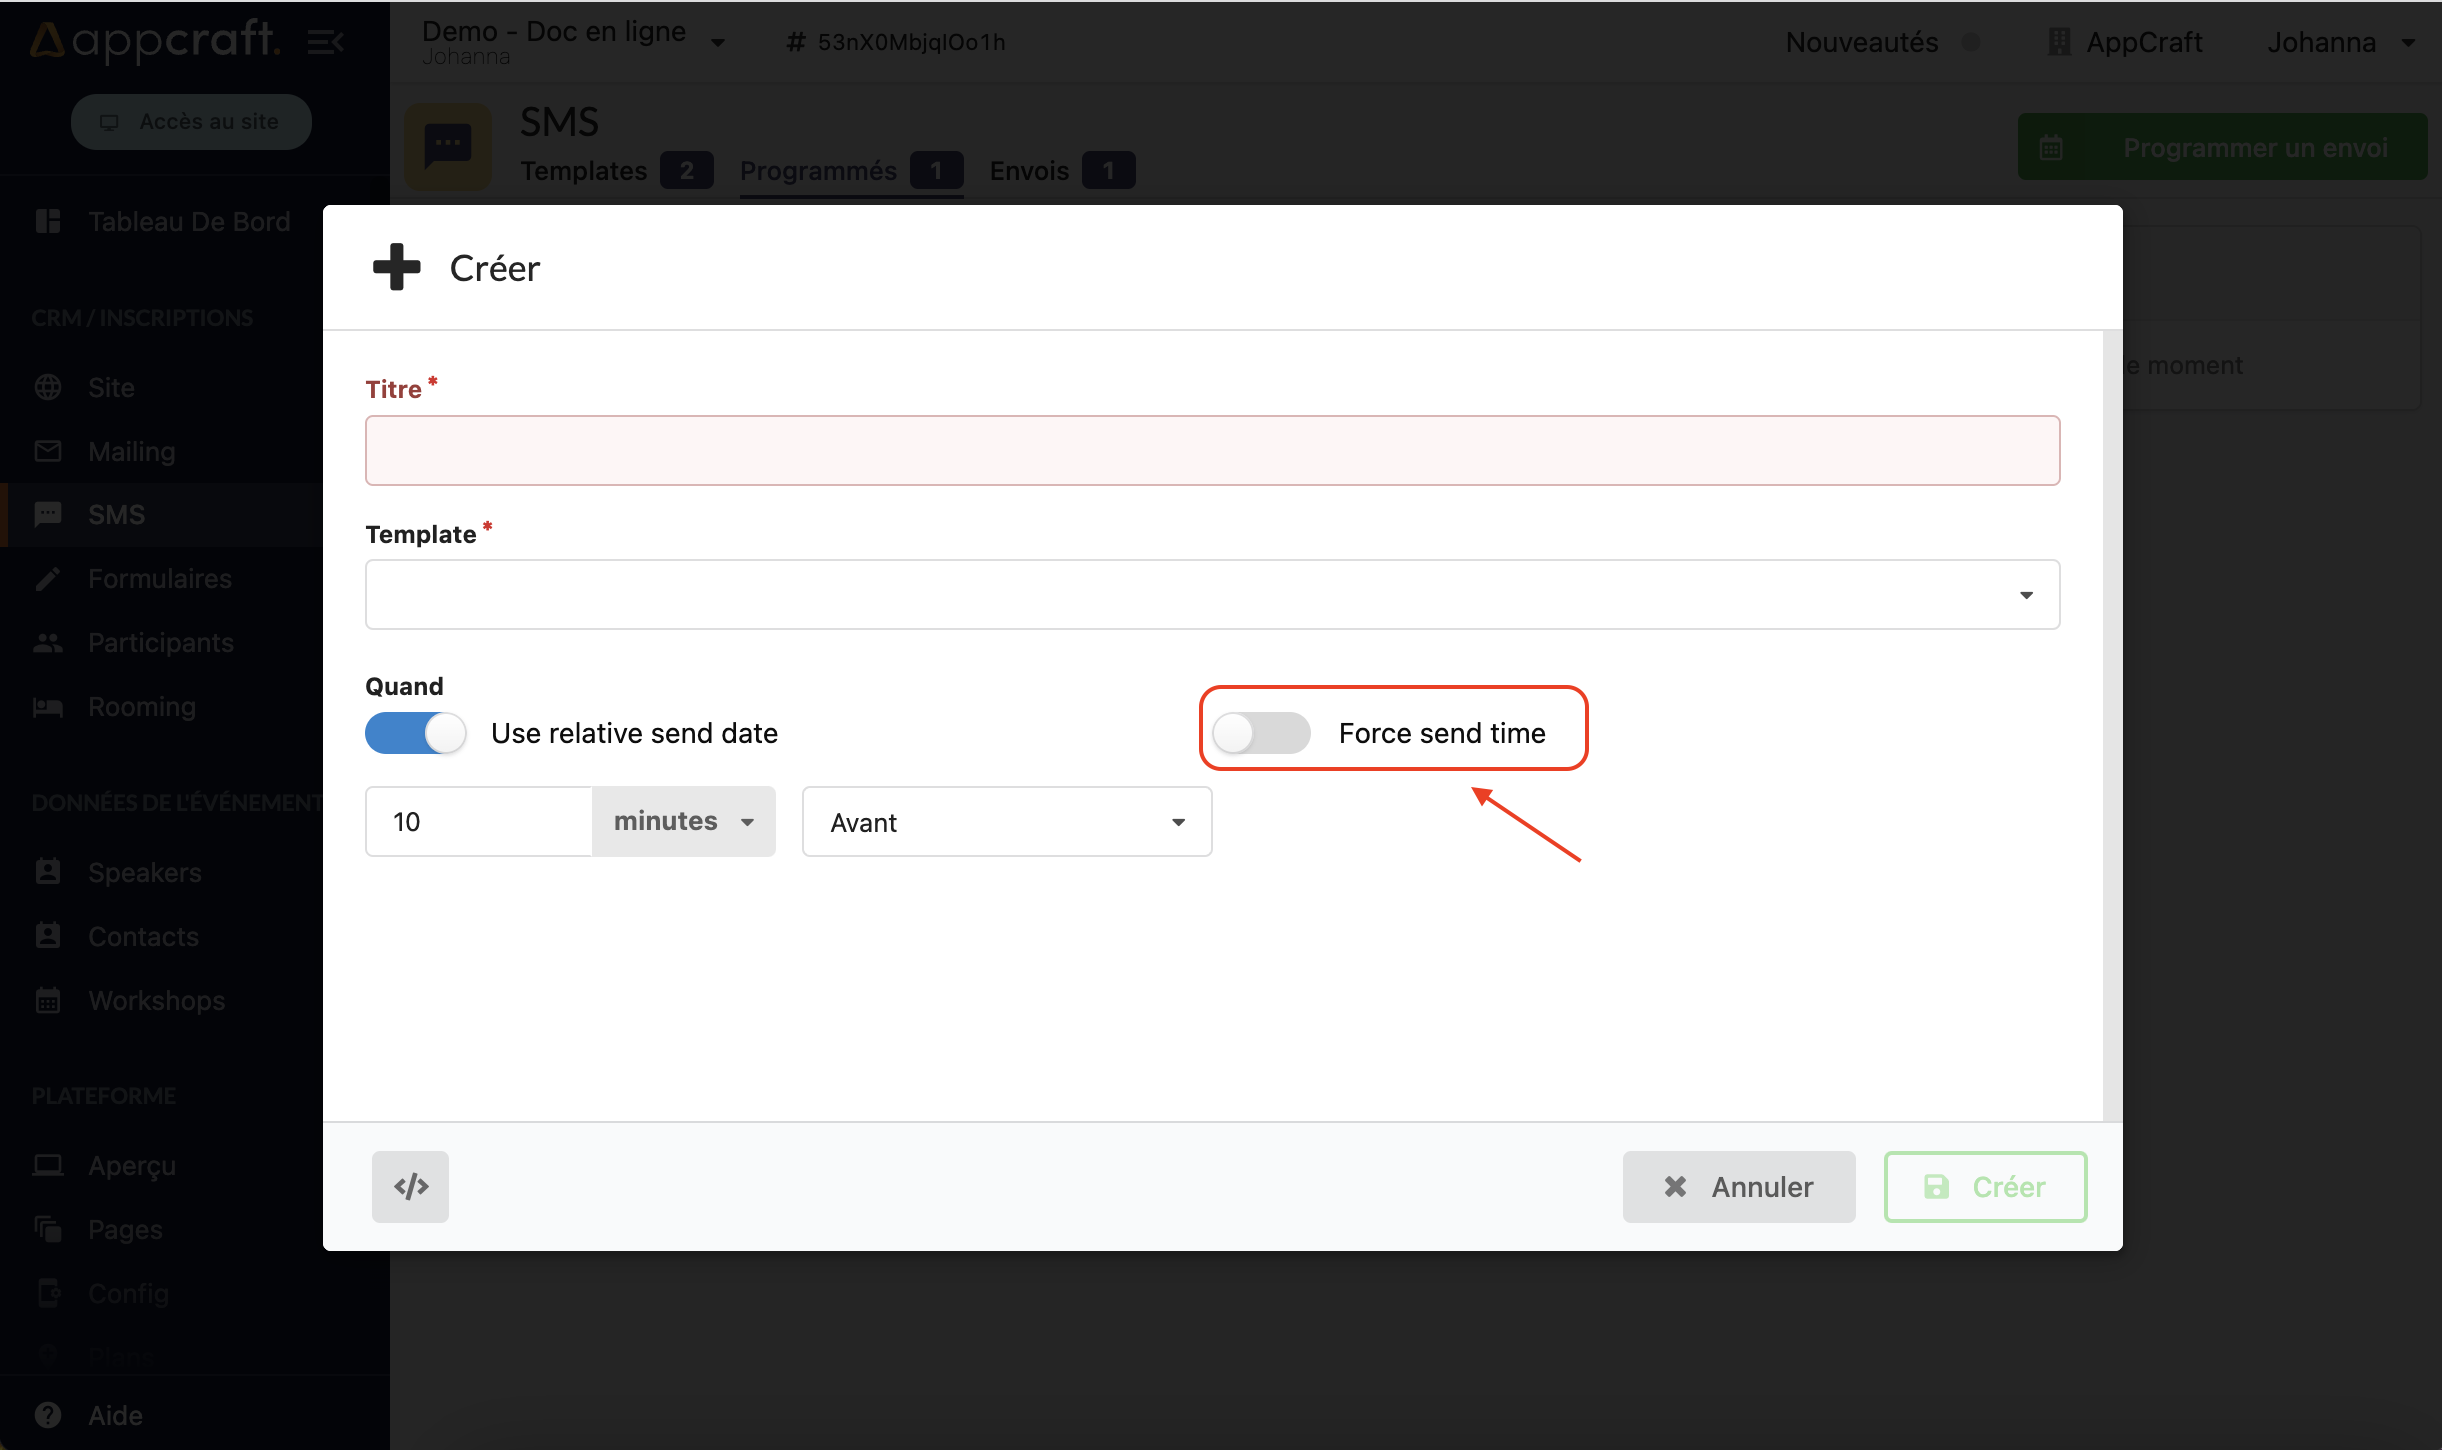Click the SMS chat bubble sidebar icon
This screenshot has width=2442, height=1450.
click(x=48, y=515)
